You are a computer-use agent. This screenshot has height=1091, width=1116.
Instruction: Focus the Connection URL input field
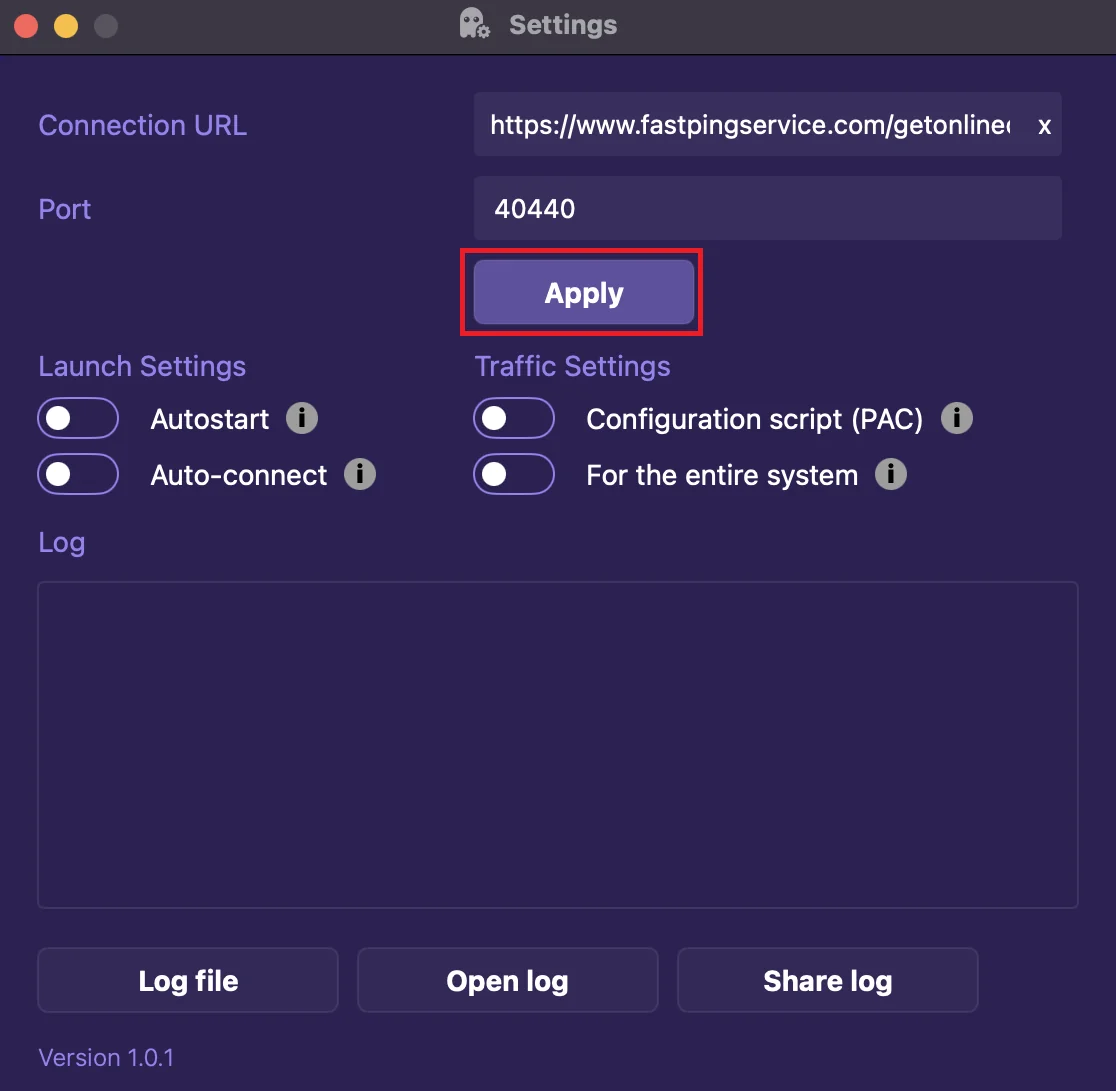click(750, 126)
